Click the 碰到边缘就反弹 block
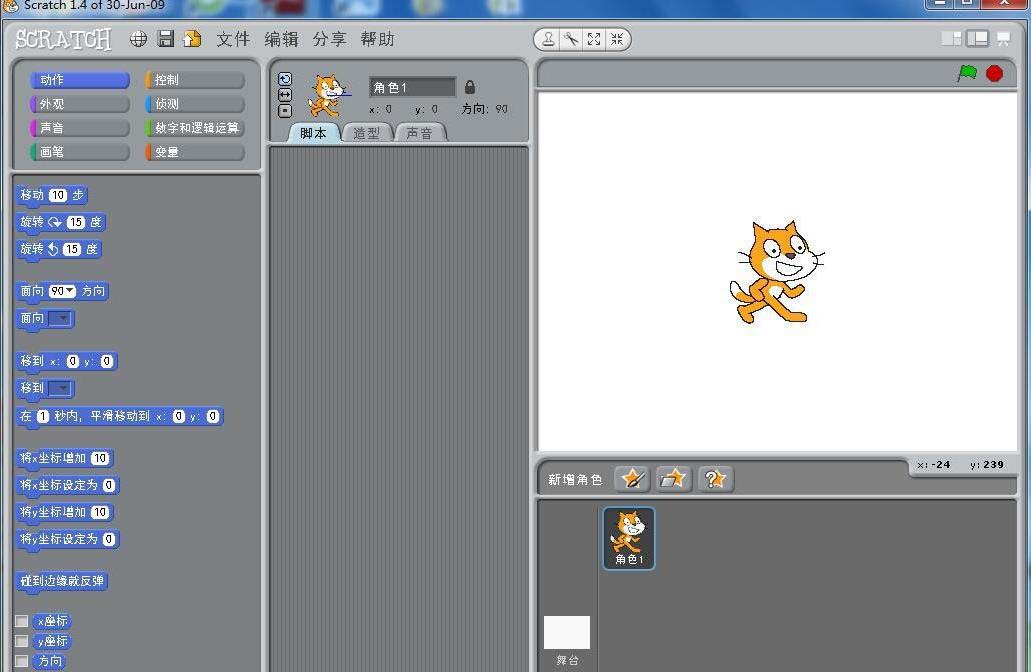This screenshot has width=1031, height=672. 62,581
